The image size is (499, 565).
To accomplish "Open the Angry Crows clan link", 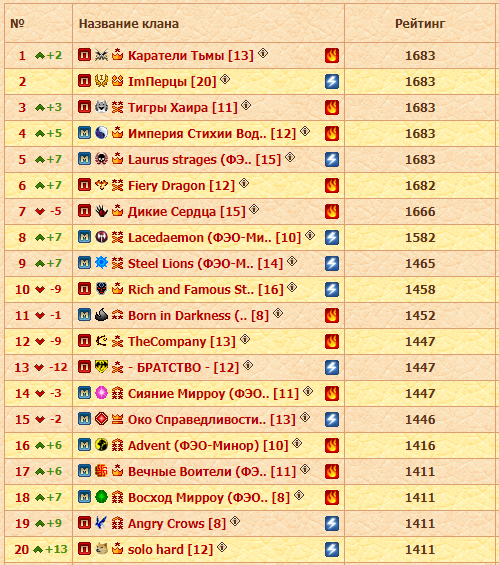I will click(x=177, y=524).
